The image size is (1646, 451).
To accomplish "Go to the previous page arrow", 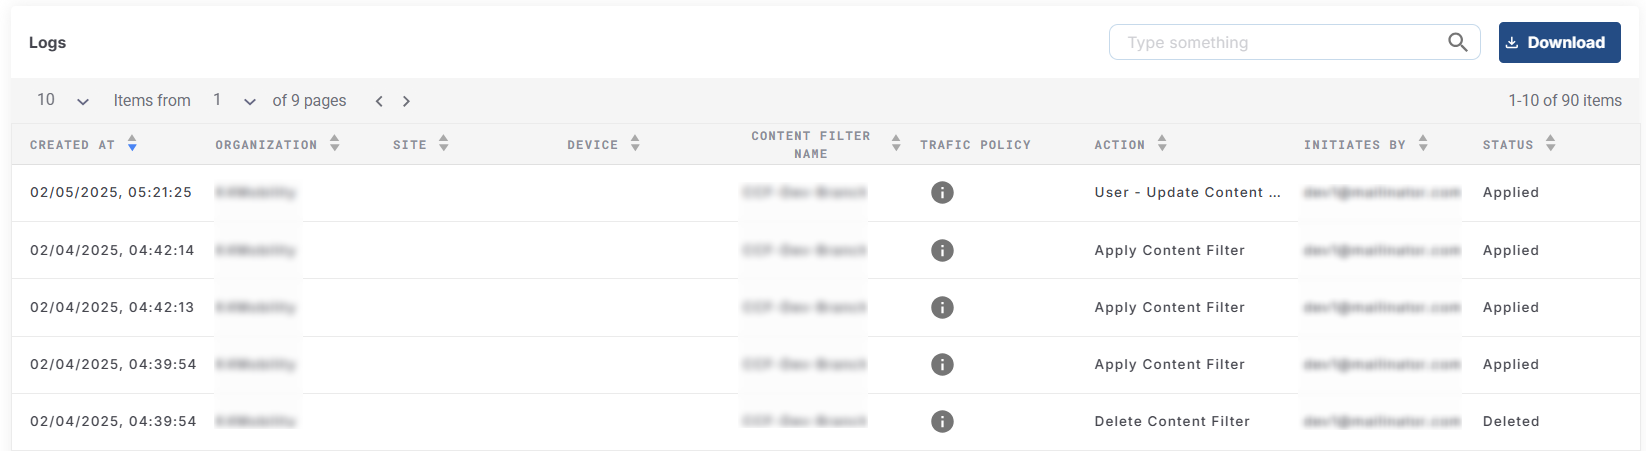I will point(379,101).
